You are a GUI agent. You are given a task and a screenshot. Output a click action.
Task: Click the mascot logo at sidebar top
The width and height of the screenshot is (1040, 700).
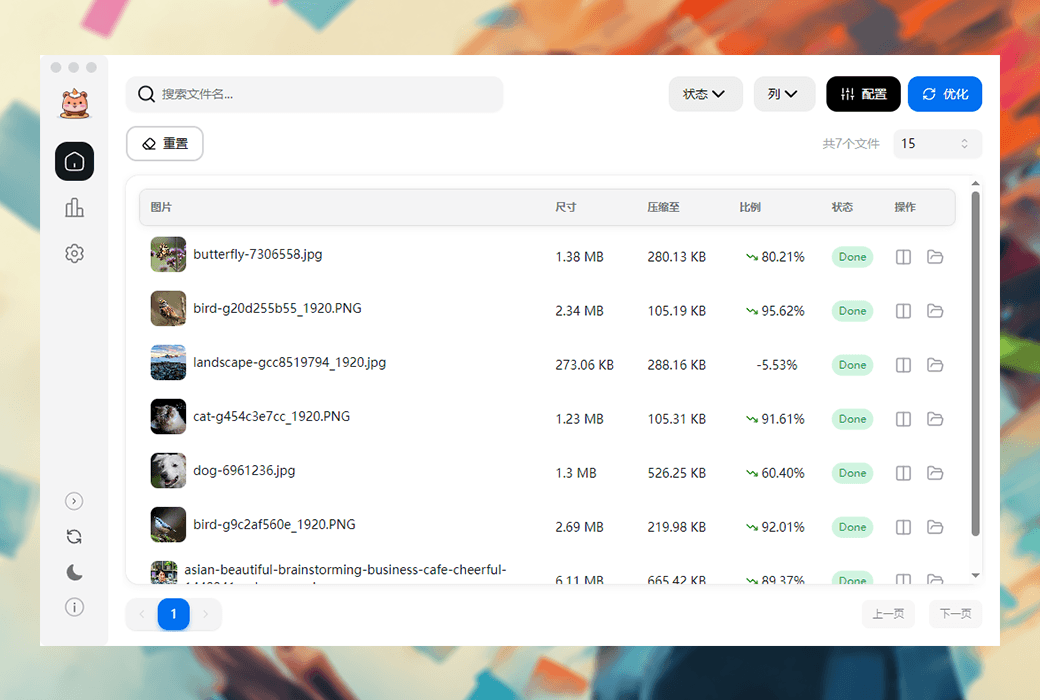pos(74,101)
